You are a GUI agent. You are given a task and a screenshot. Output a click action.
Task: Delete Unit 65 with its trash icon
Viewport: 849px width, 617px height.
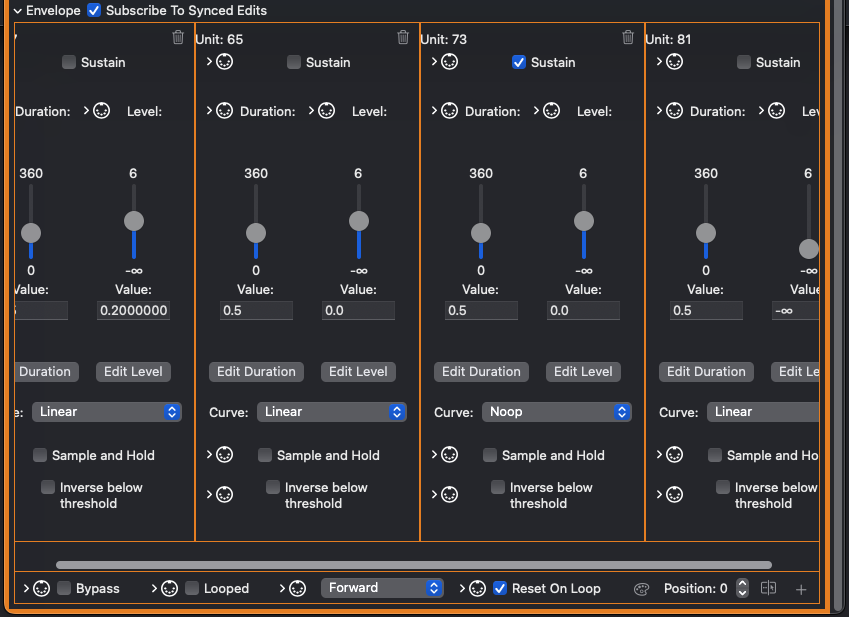(403, 38)
